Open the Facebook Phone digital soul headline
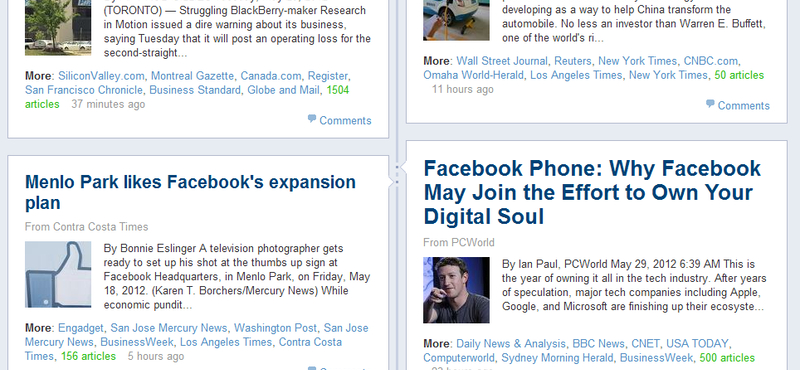Screen dimensions: 800x370 pyautogui.click(x=592, y=192)
